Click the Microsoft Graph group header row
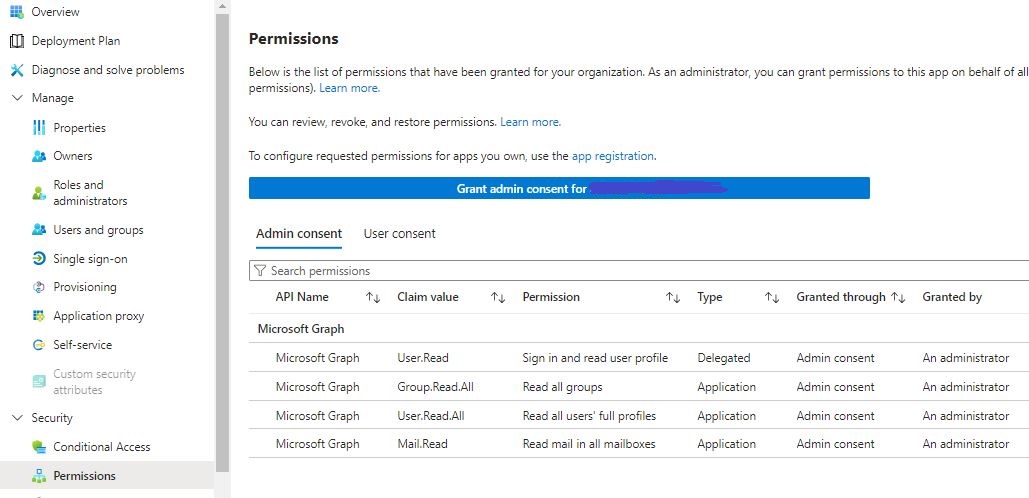 point(639,329)
